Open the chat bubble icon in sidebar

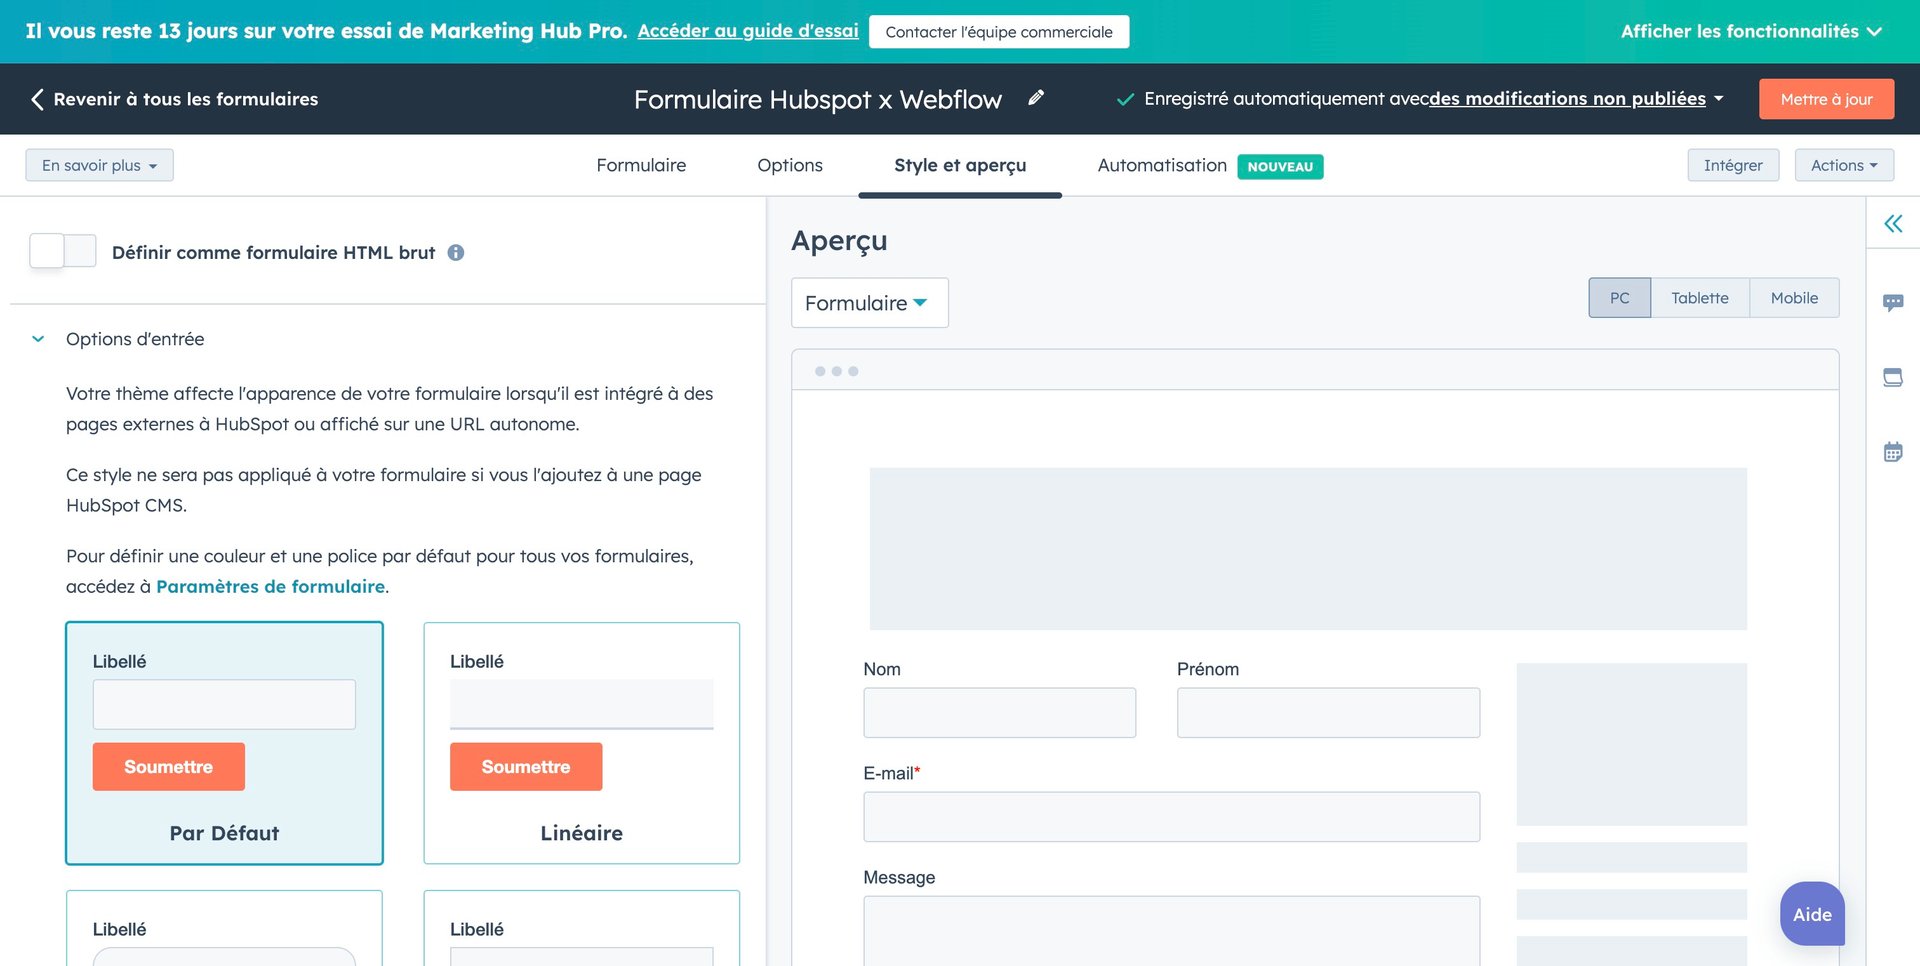[1893, 302]
